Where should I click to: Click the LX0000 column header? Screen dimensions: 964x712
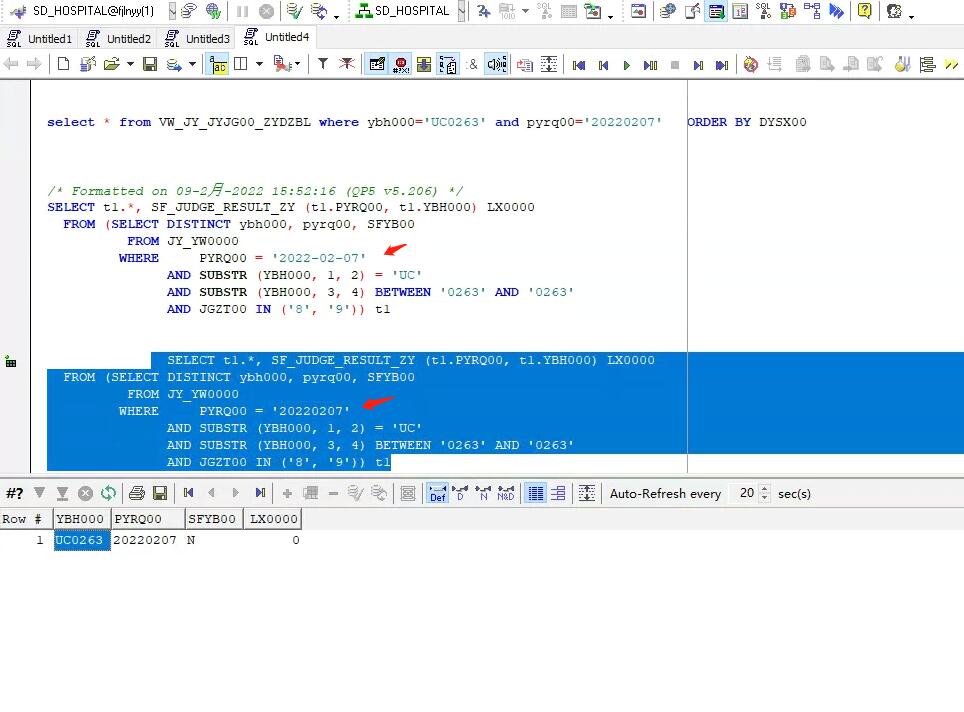273,519
